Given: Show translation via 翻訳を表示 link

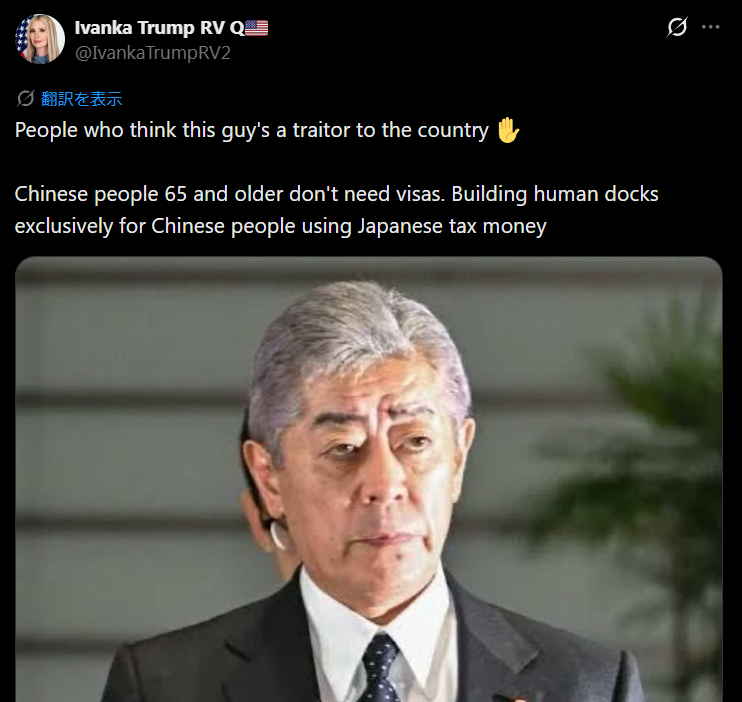Looking at the screenshot, I should (81, 98).
